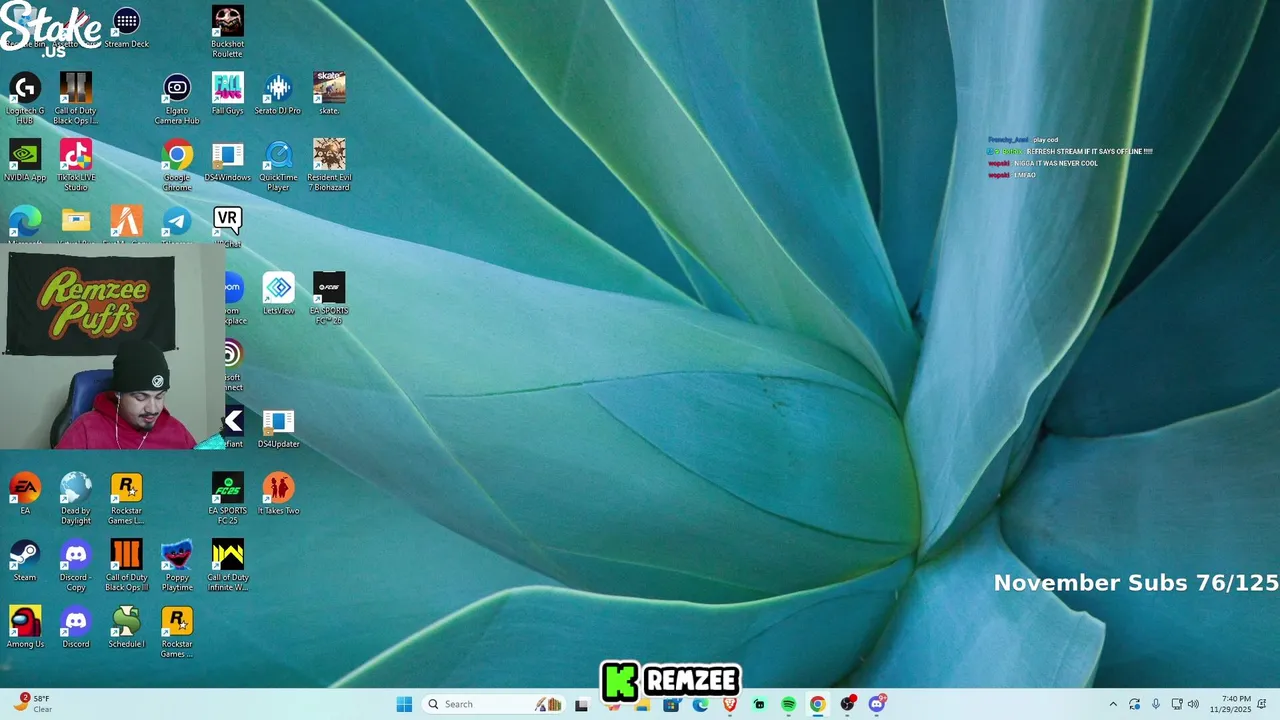Open the Logitech G HUB shortcut

(25, 99)
